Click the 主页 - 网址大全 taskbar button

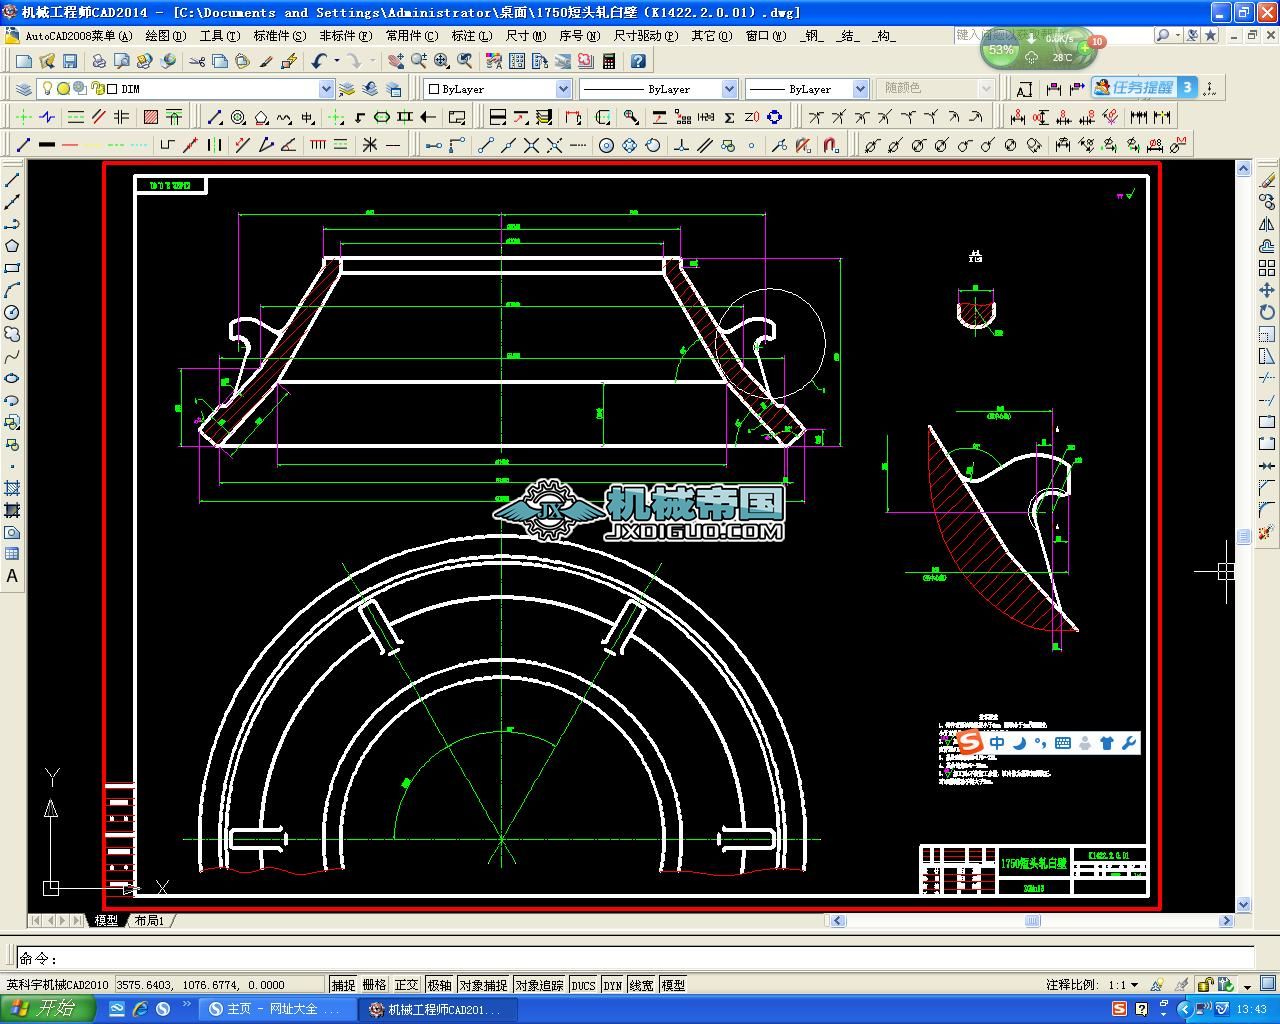(x=273, y=1009)
